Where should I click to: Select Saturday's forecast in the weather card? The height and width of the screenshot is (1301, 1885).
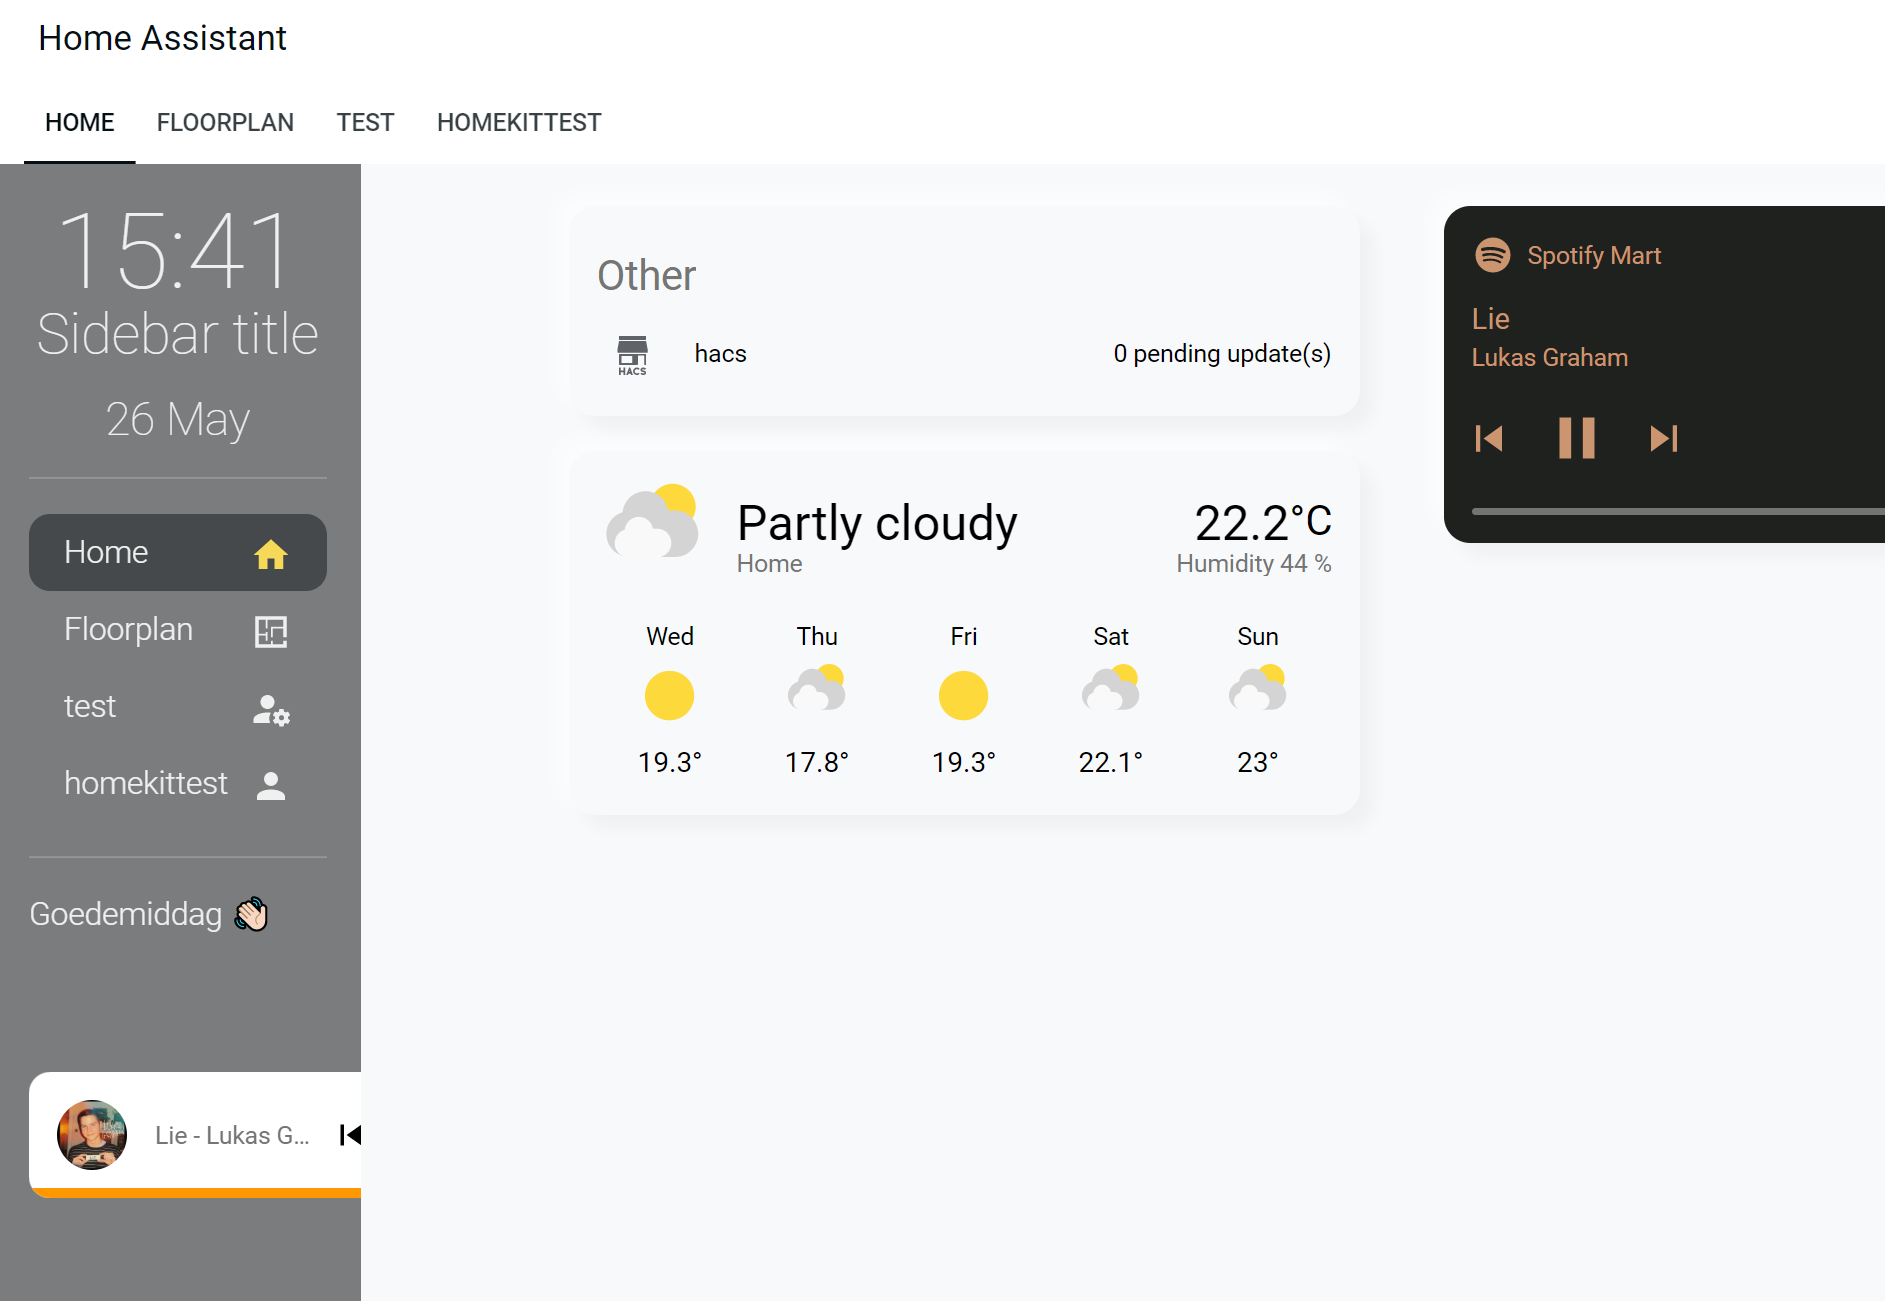[x=1111, y=695]
